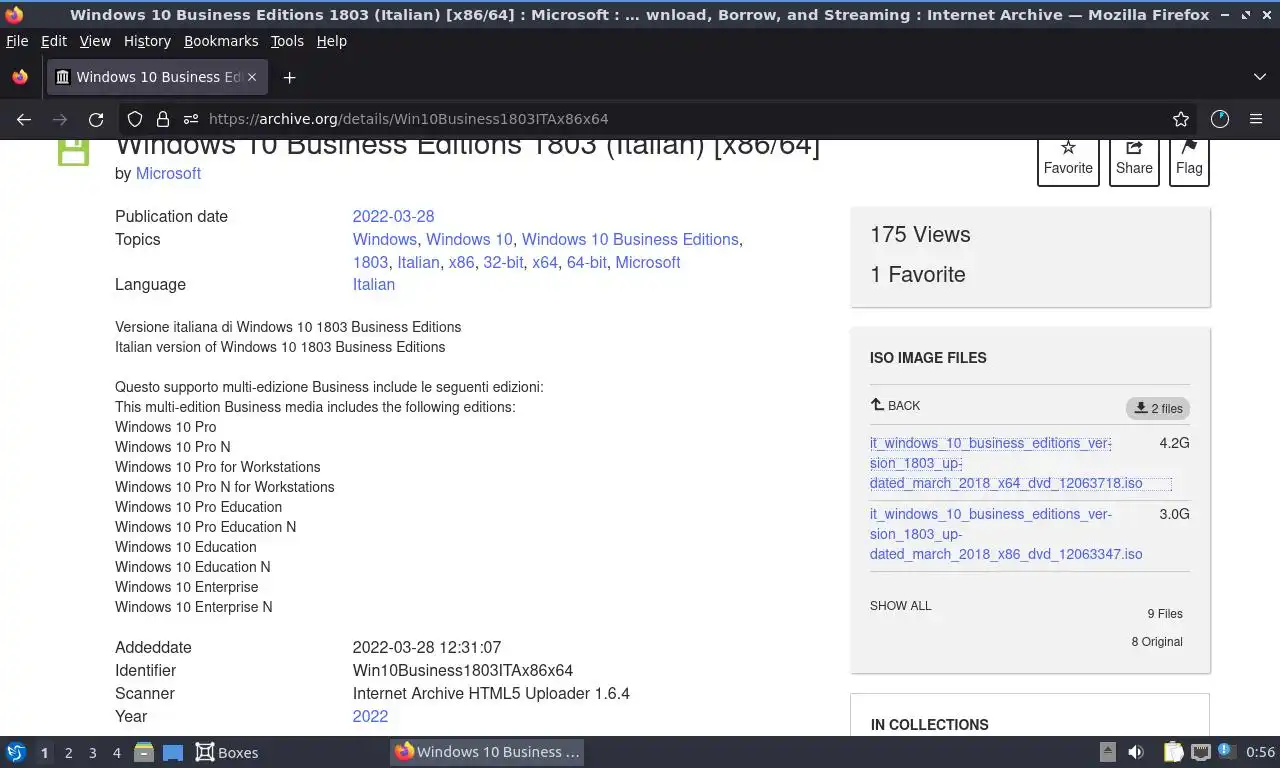This screenshot has width=1280, height=768.
Task: Open the 32-bit topic link
Action: tap(503, 262)
